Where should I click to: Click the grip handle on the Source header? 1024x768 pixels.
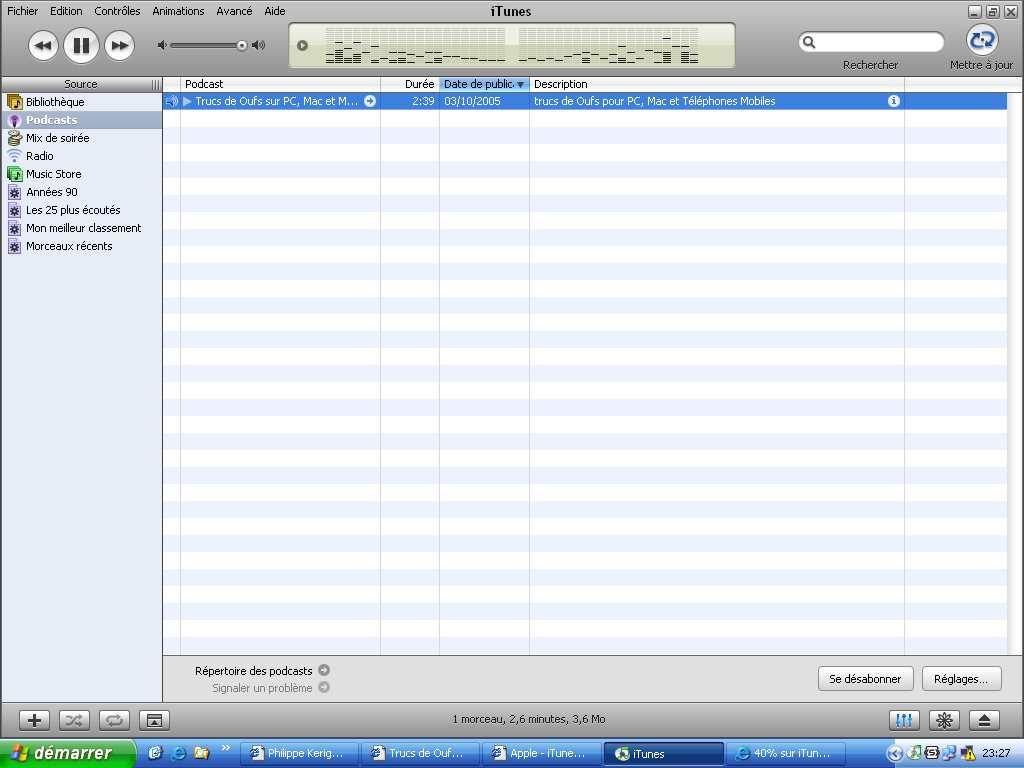click(x=155, y=84)
